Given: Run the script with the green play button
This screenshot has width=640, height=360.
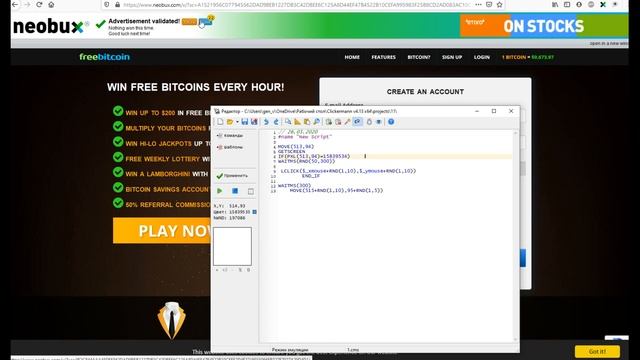Looking at the screenshot, I should [x=220, y=191].
